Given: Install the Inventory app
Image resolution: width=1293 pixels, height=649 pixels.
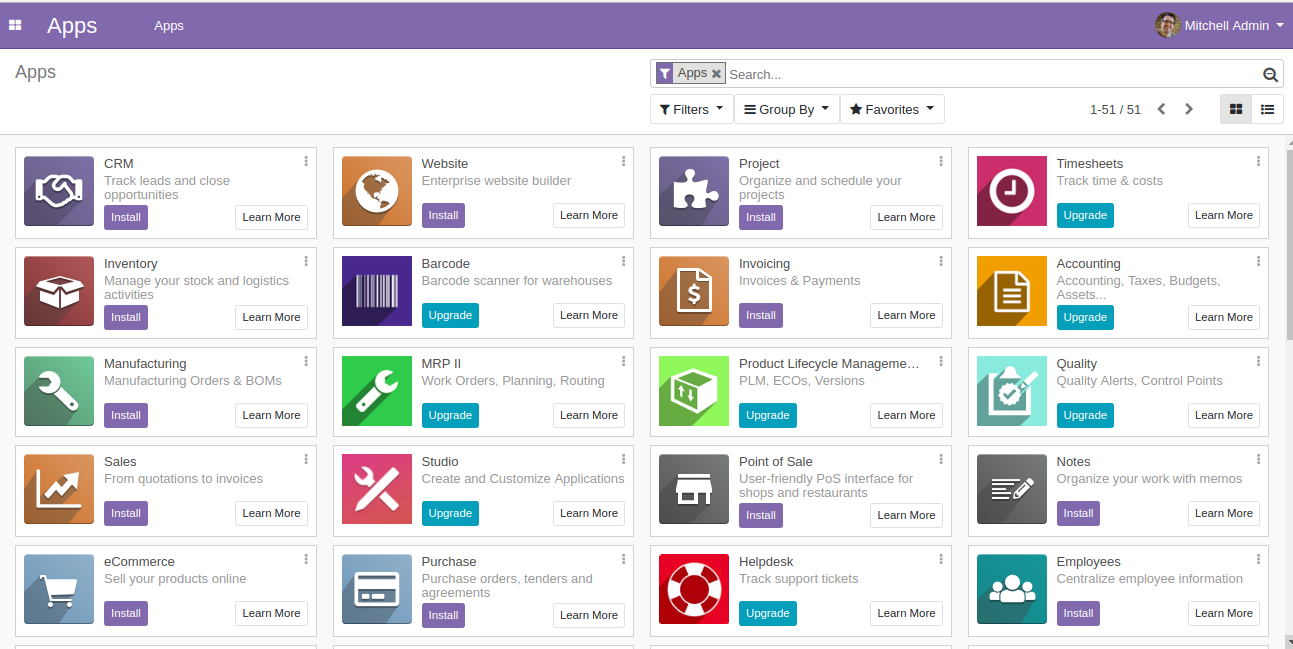Looking at the screenshot, I should (126, 317).
